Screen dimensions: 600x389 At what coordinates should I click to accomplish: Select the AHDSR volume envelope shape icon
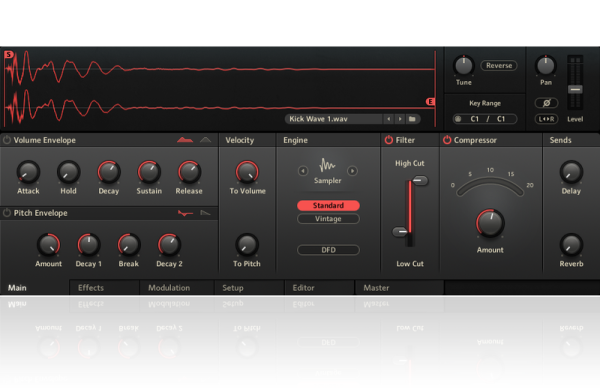pos(185,140)
